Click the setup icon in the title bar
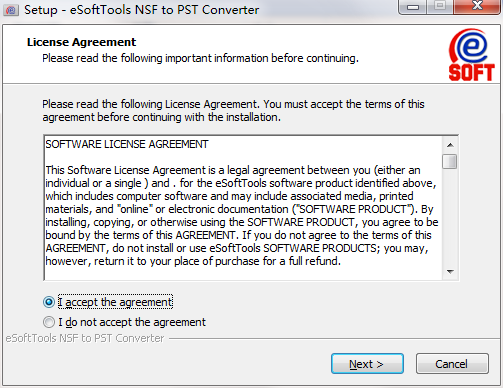Viewport: 503px width, 388px height. [x=11, y=10]
